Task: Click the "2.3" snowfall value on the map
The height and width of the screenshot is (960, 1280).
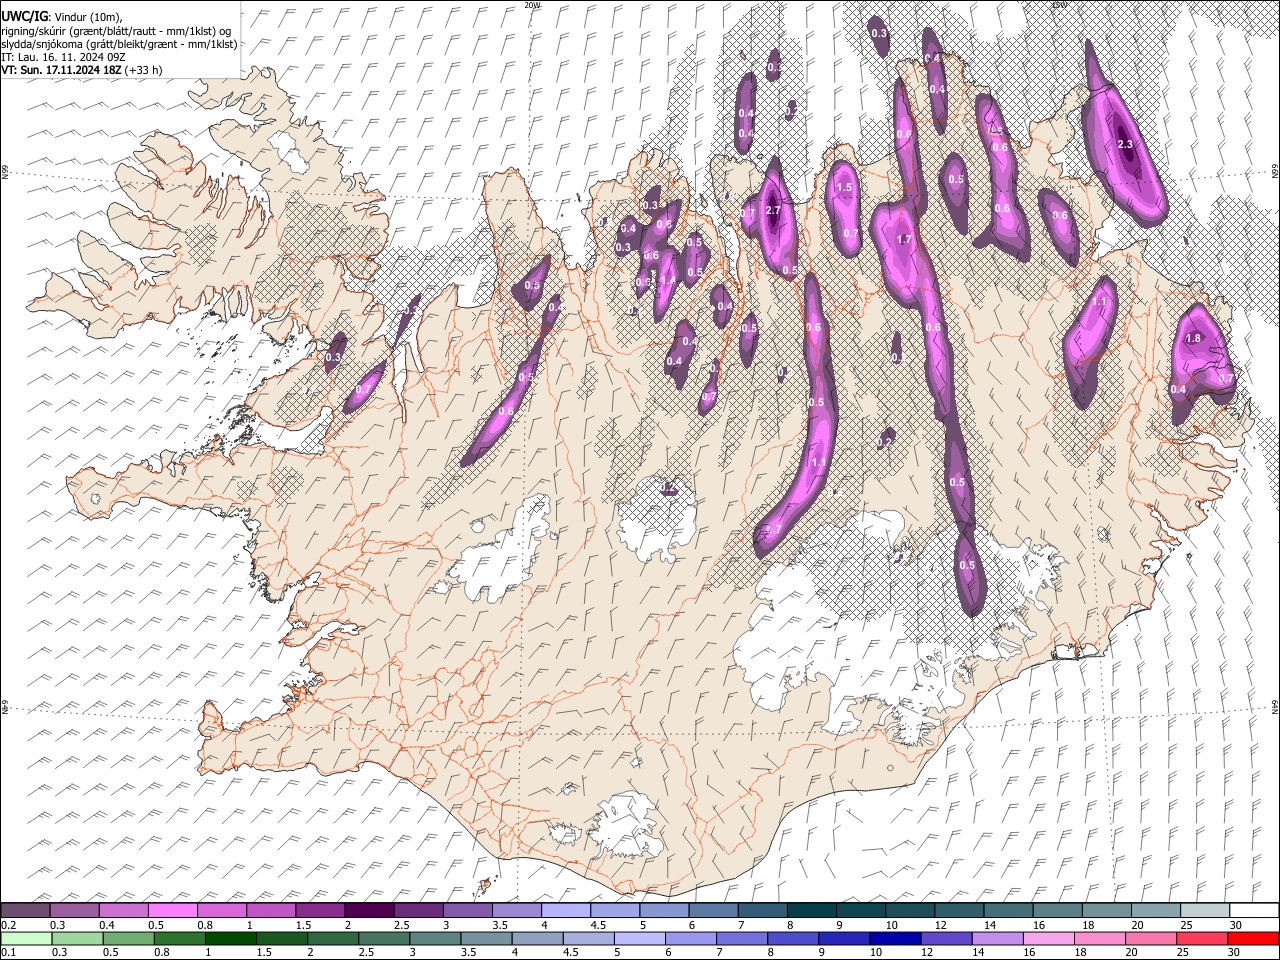Action: [x=1125, y=145]
